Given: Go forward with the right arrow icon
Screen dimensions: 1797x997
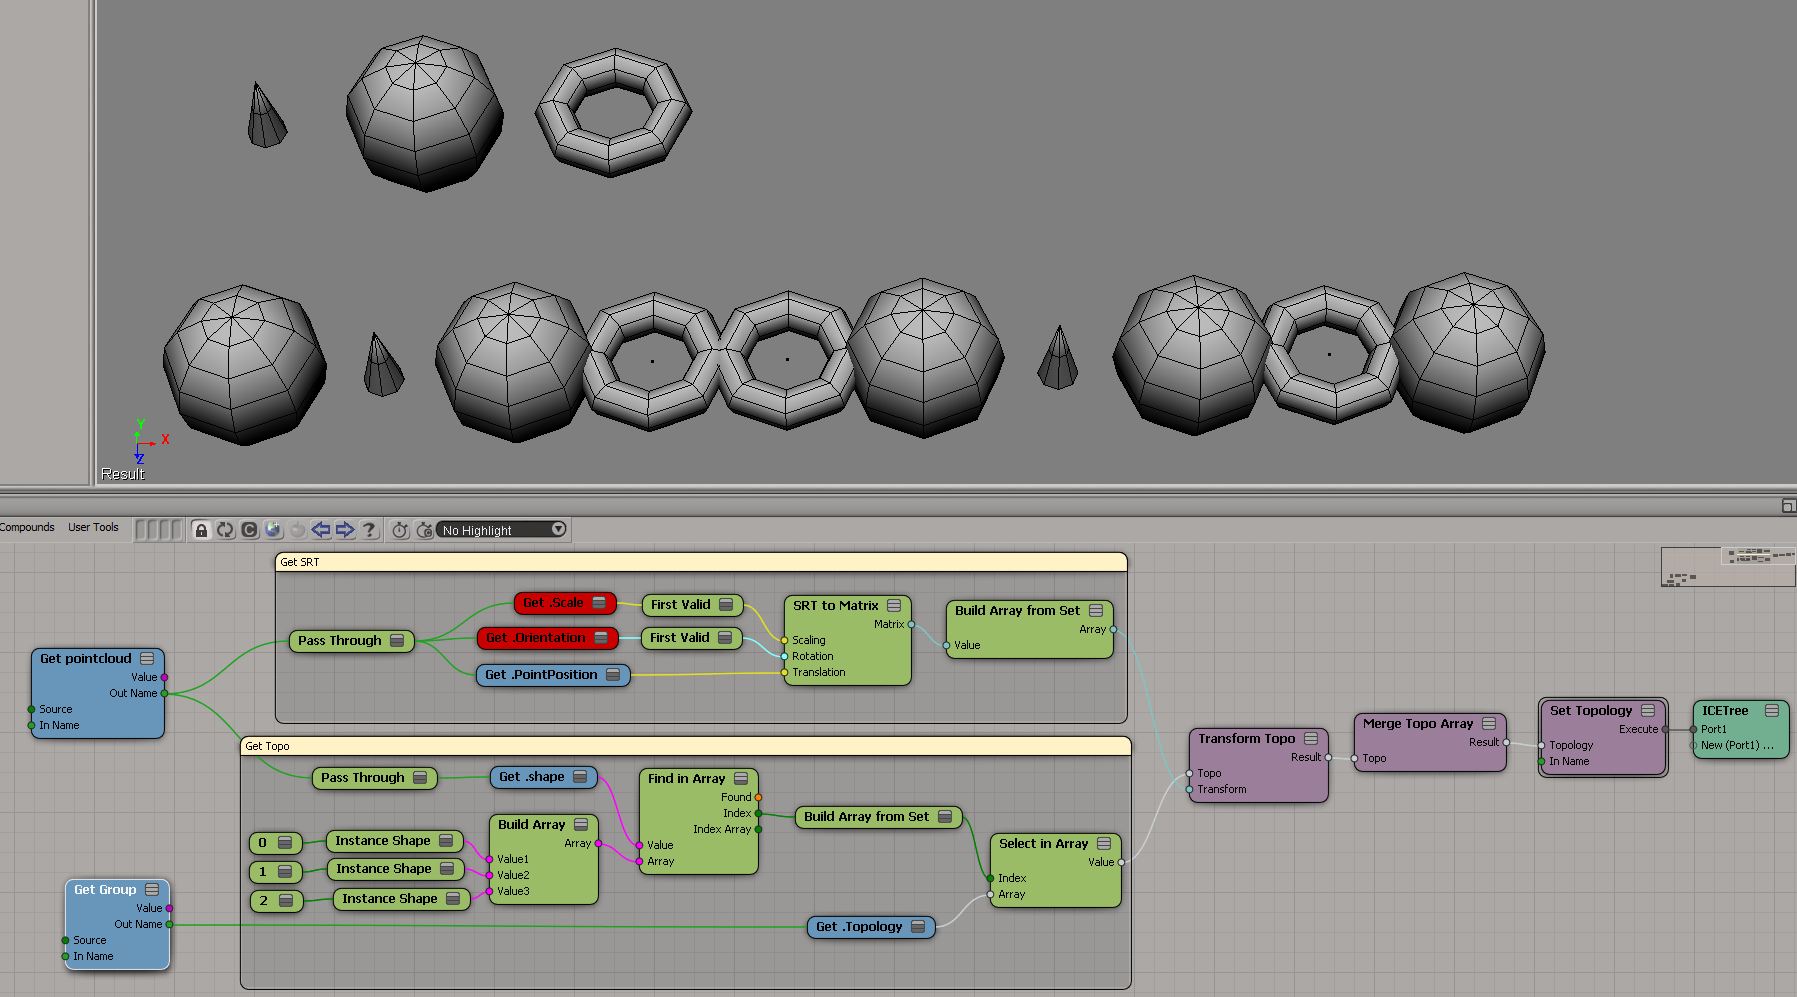Looking at the screenshot, I should [345, 530].
